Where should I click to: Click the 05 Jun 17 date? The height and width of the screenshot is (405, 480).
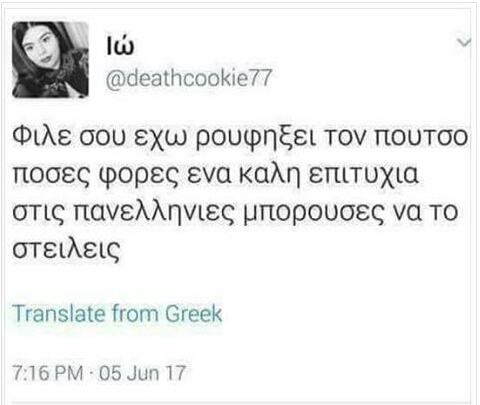pyautogui.click(x=142, y=373)
